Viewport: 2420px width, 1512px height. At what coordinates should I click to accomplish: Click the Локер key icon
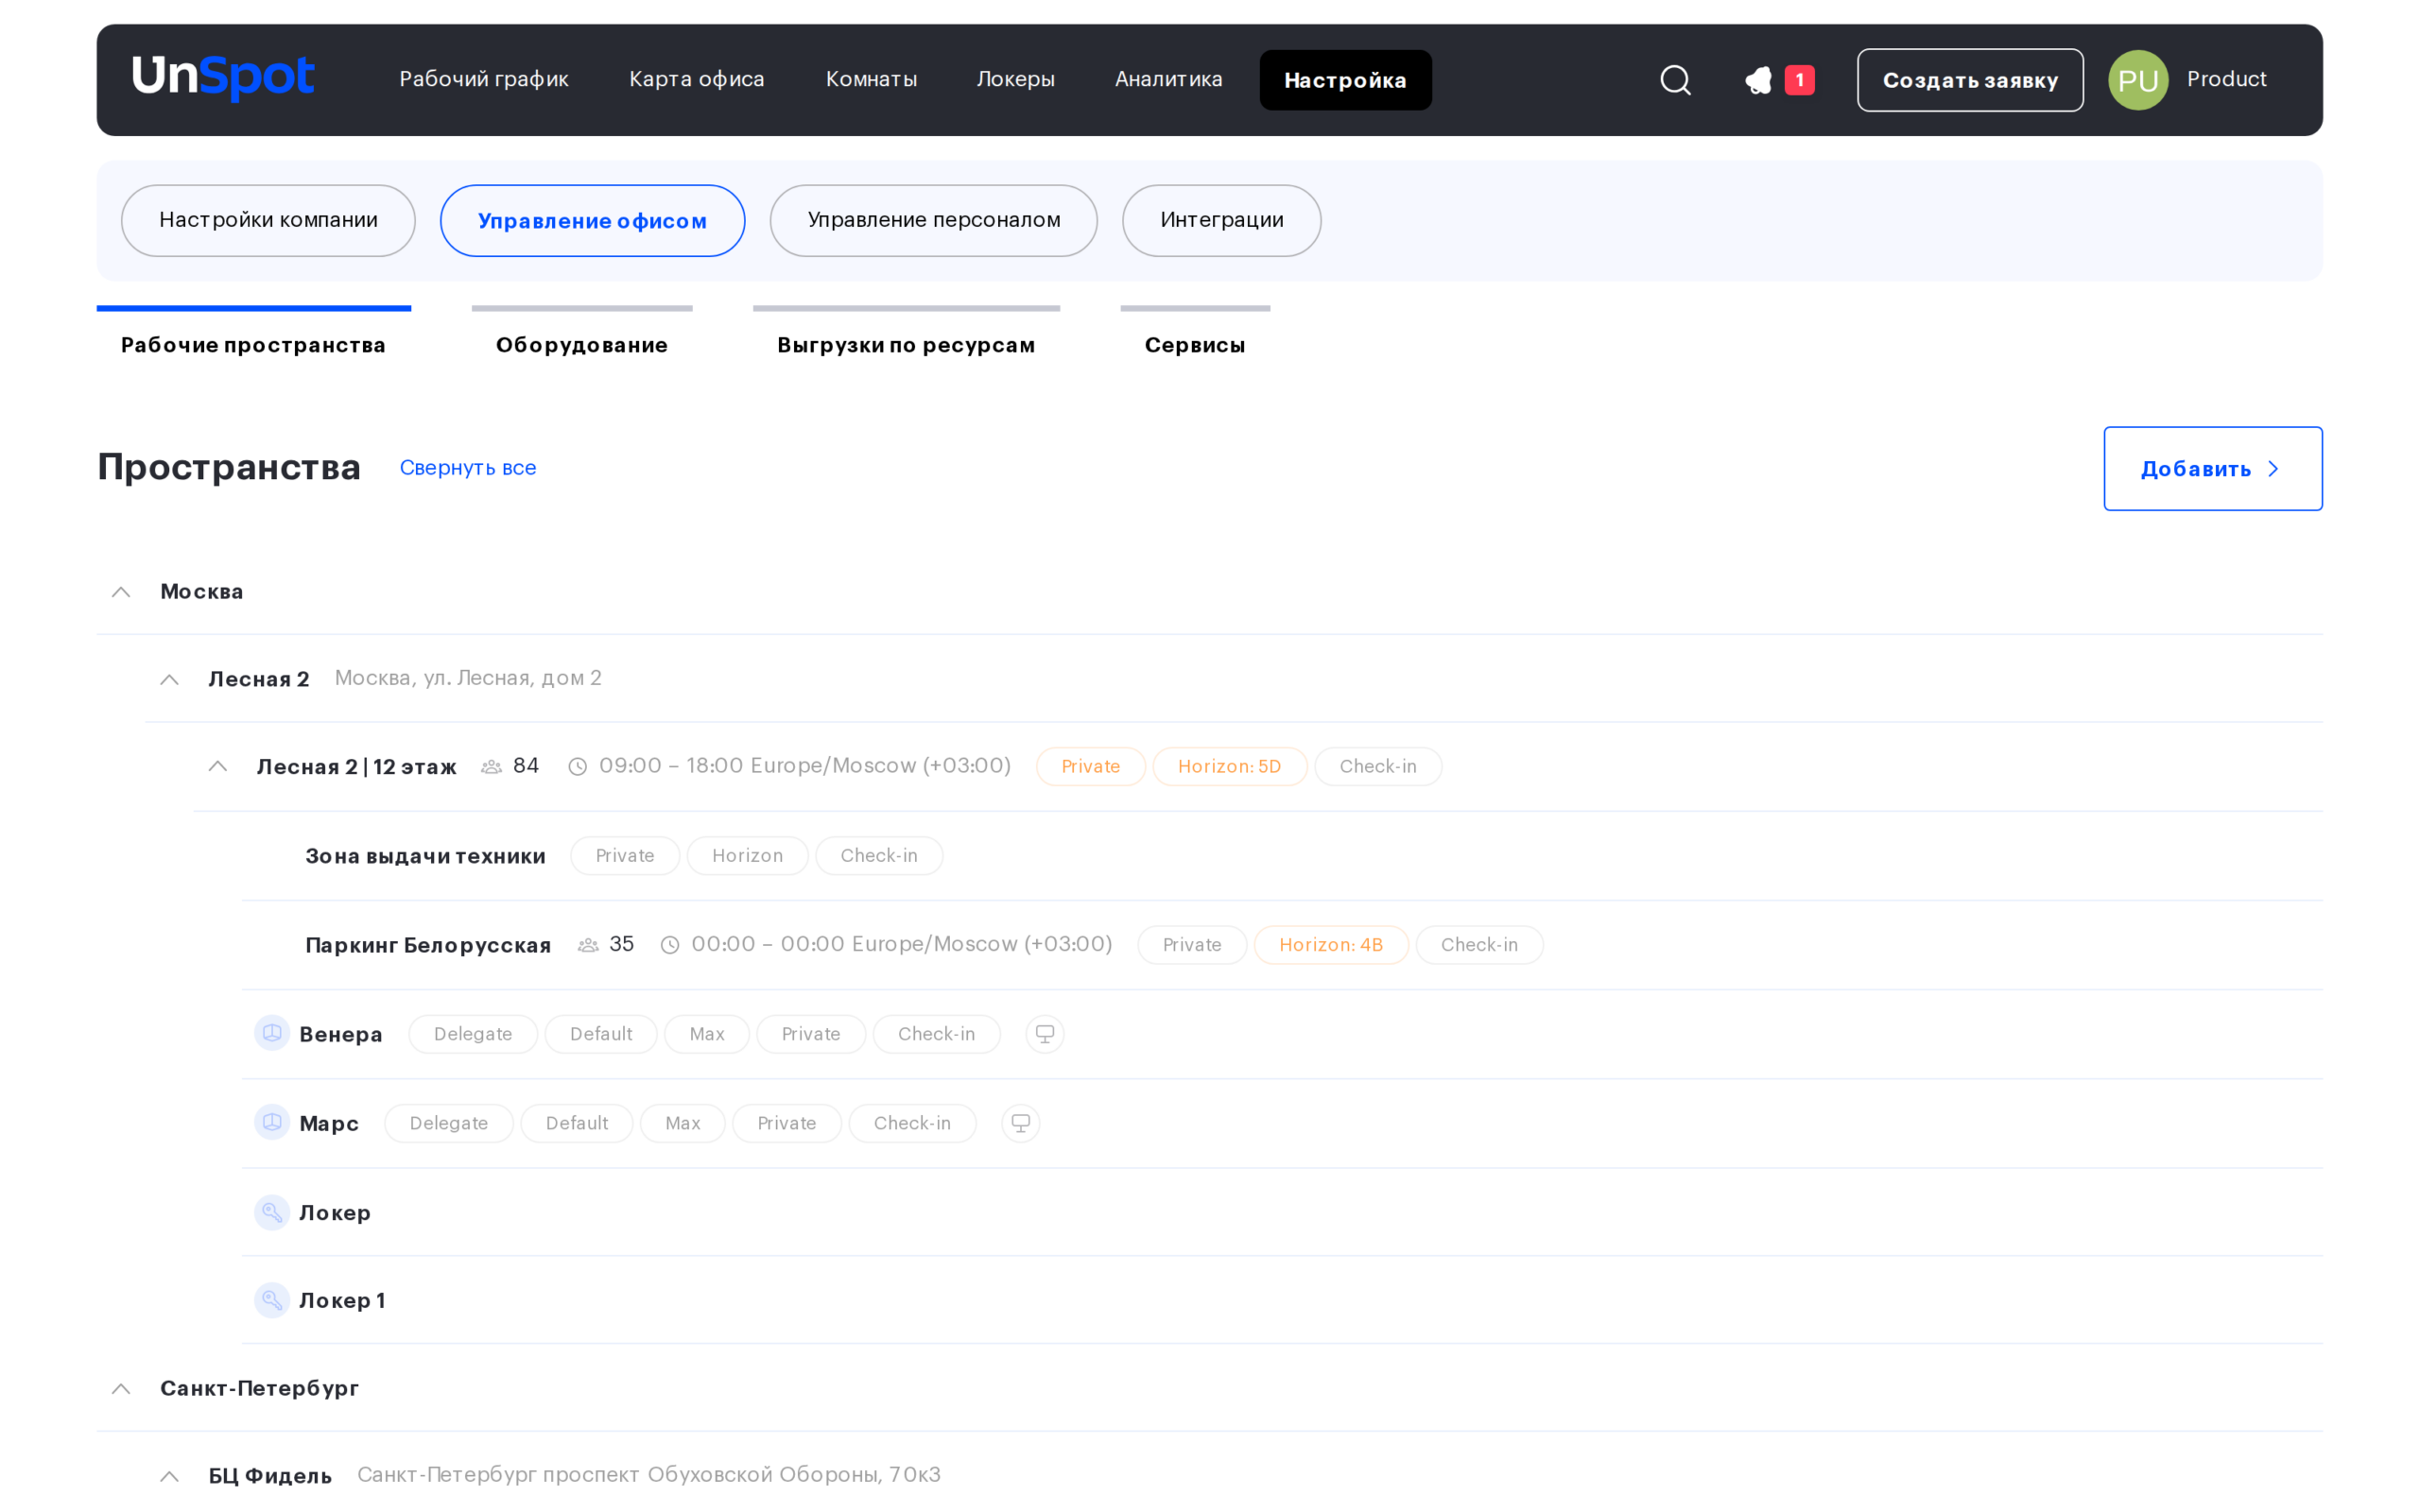pyautogui.click(x=272, y=1212)
